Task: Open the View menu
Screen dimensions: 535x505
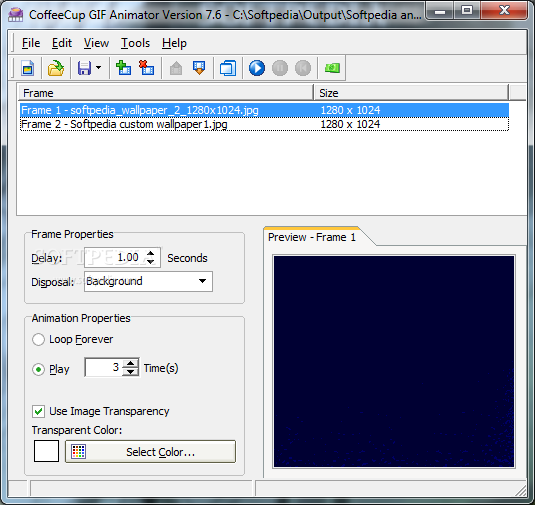Action: 97,43
